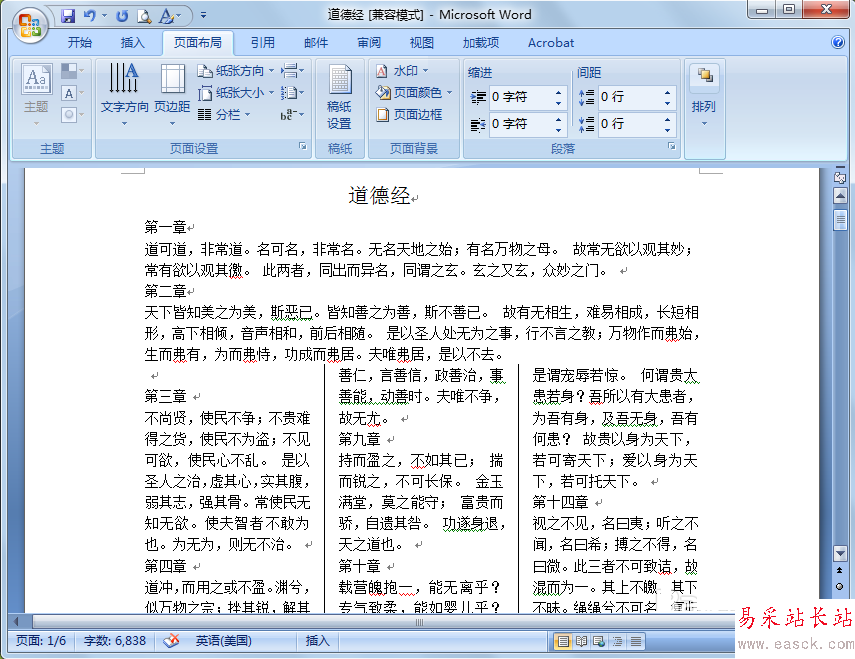Click language 英语(美国) in status bar

224,641
